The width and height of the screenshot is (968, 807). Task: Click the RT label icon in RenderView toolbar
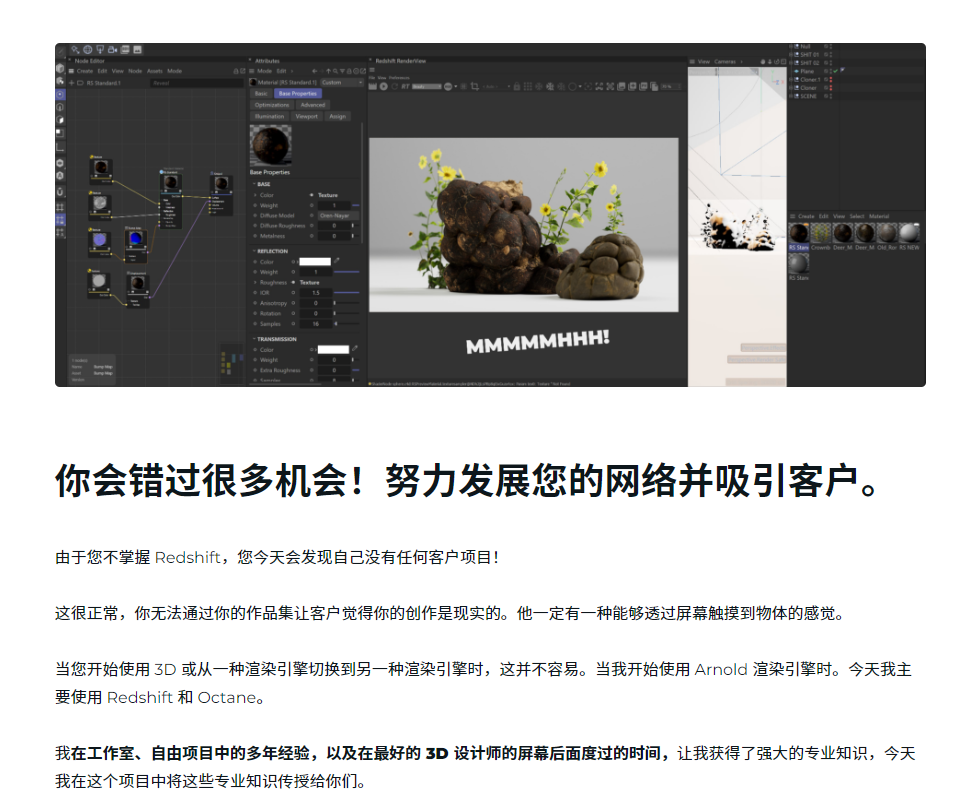pos(406,86)
